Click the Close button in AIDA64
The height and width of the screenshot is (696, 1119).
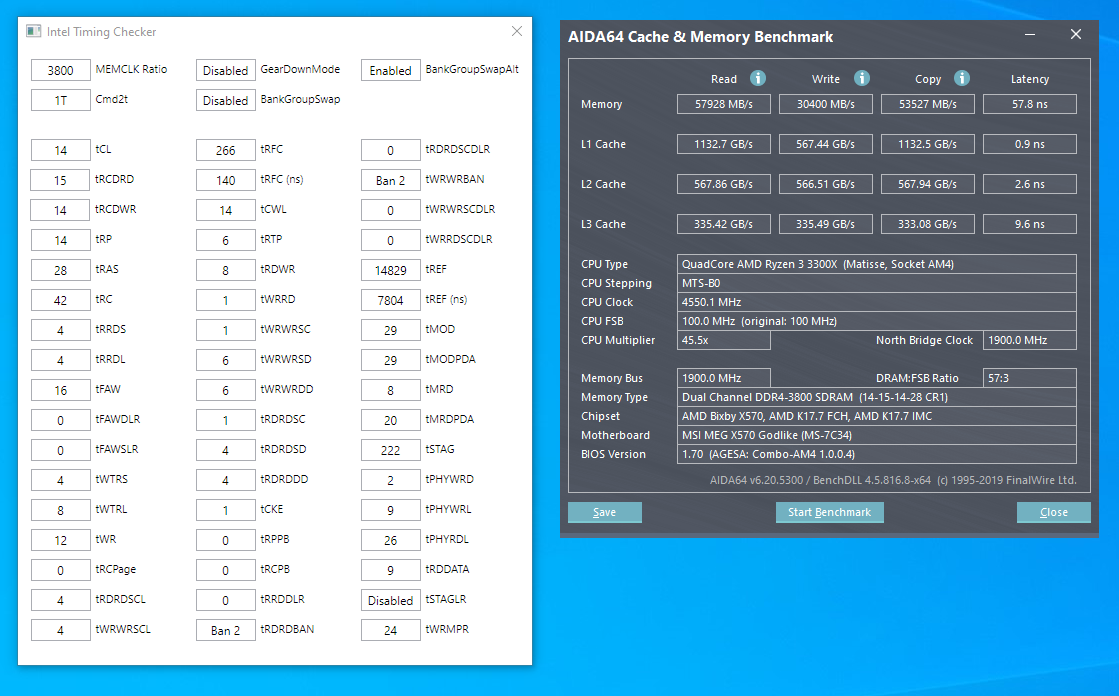click(1053, 512)
